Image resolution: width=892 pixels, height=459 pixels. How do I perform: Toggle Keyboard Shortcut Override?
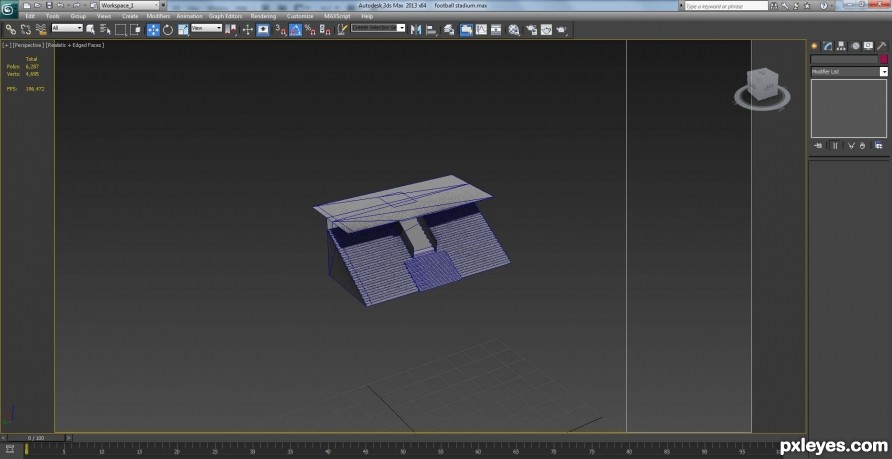point(263,30)
